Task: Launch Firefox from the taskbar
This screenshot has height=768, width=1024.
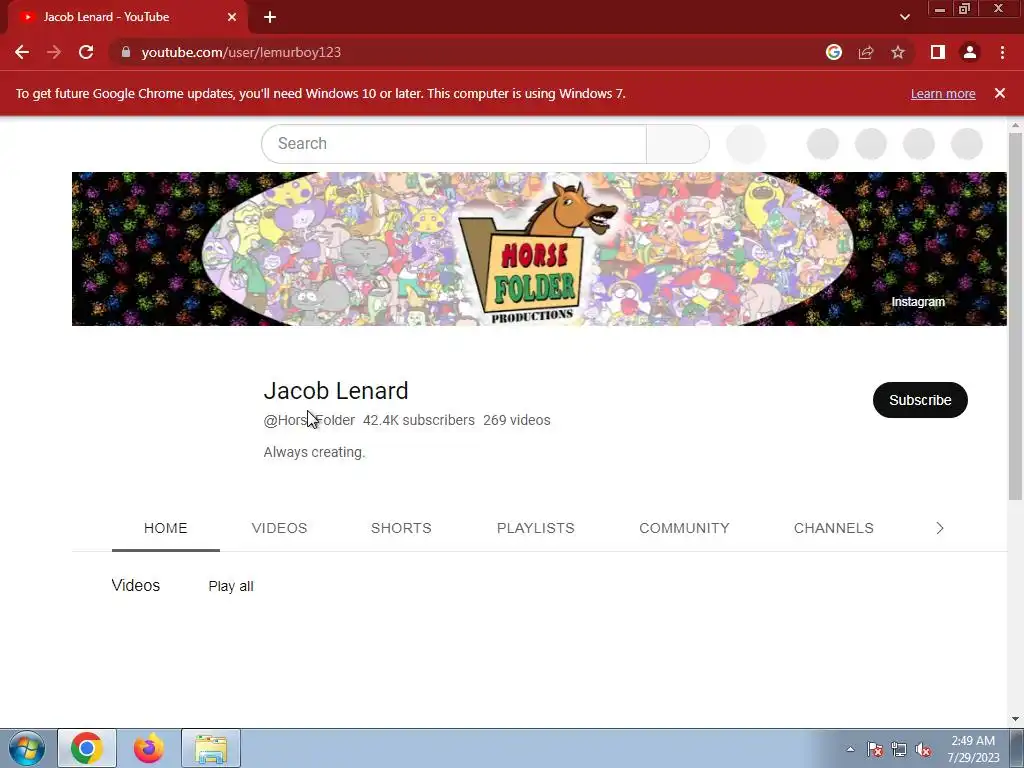Action: pos(149,748)
